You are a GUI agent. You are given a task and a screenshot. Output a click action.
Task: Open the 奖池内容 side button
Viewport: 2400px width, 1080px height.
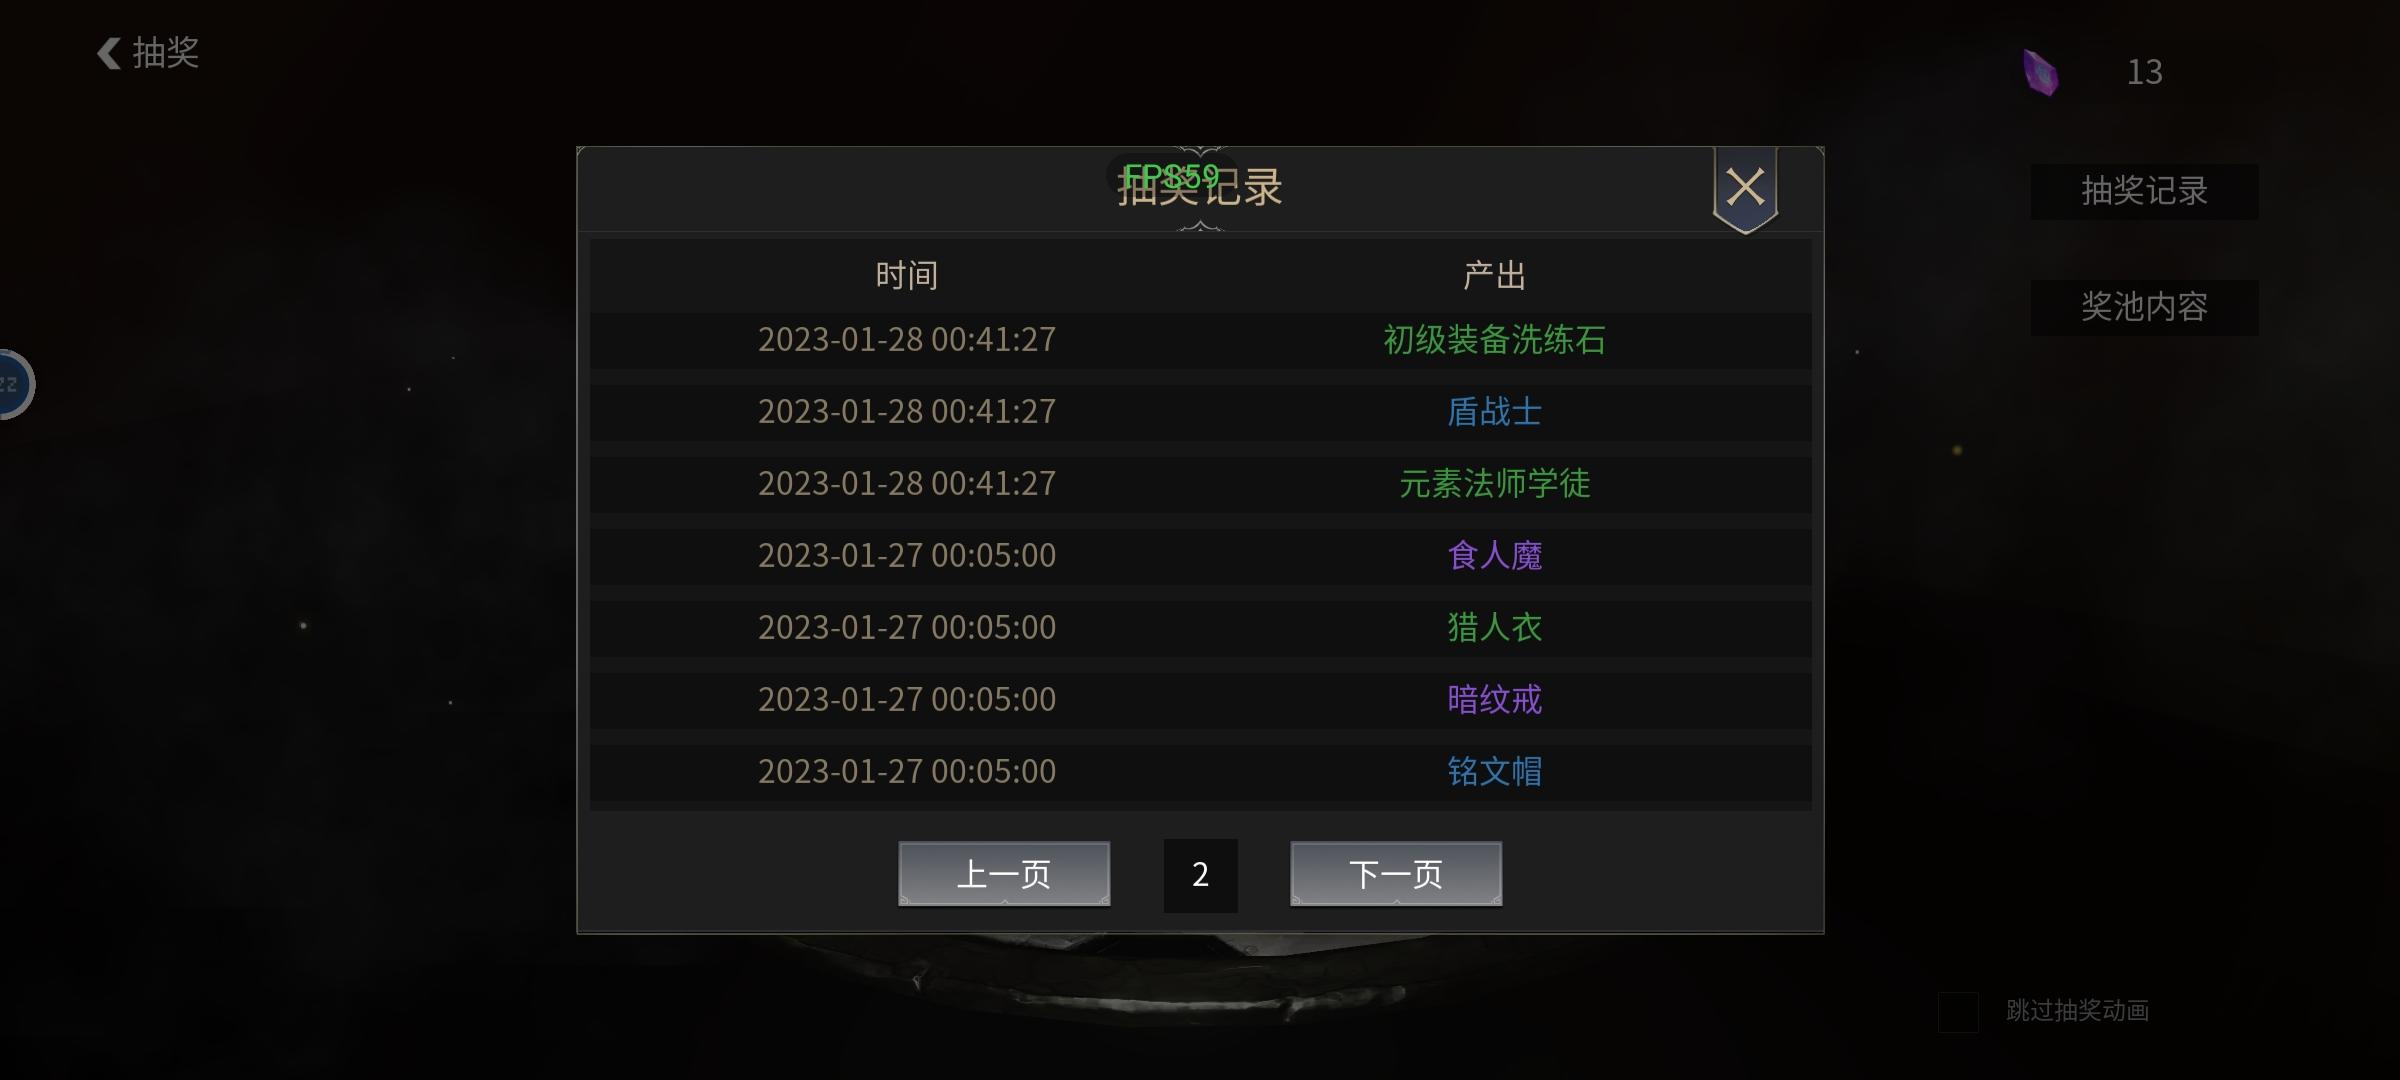point(2144,307)
